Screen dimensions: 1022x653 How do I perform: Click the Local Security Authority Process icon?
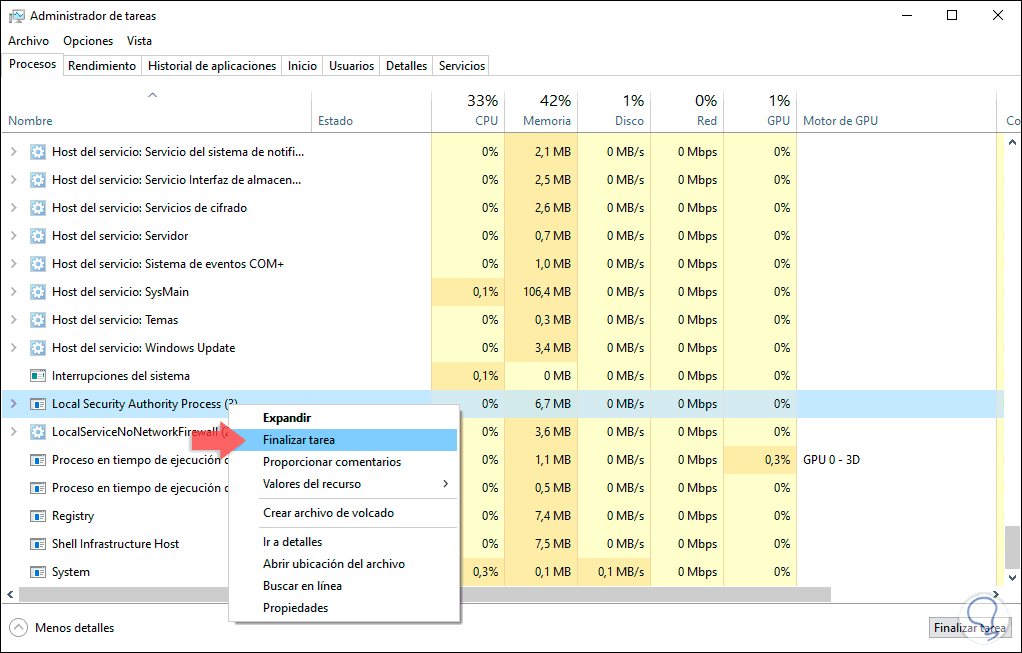pos(38,404)
